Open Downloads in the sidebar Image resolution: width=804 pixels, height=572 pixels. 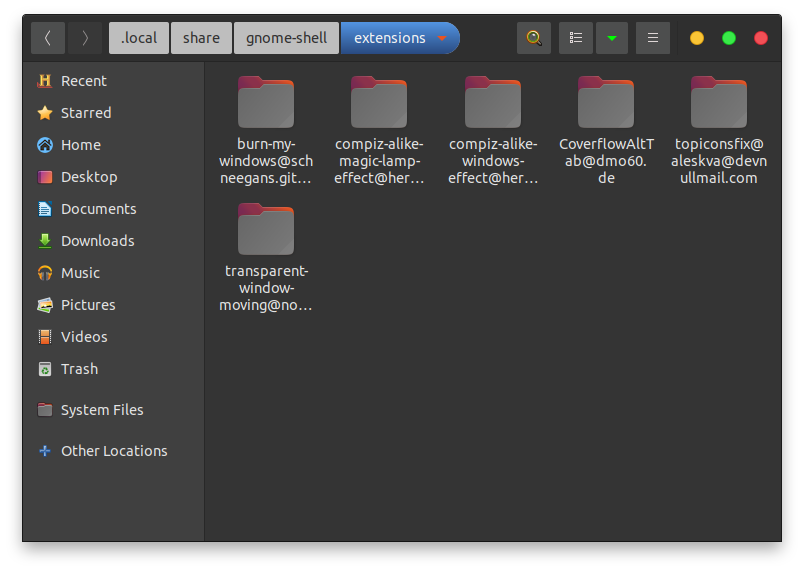pyautogui.click(x=113, y=241)
